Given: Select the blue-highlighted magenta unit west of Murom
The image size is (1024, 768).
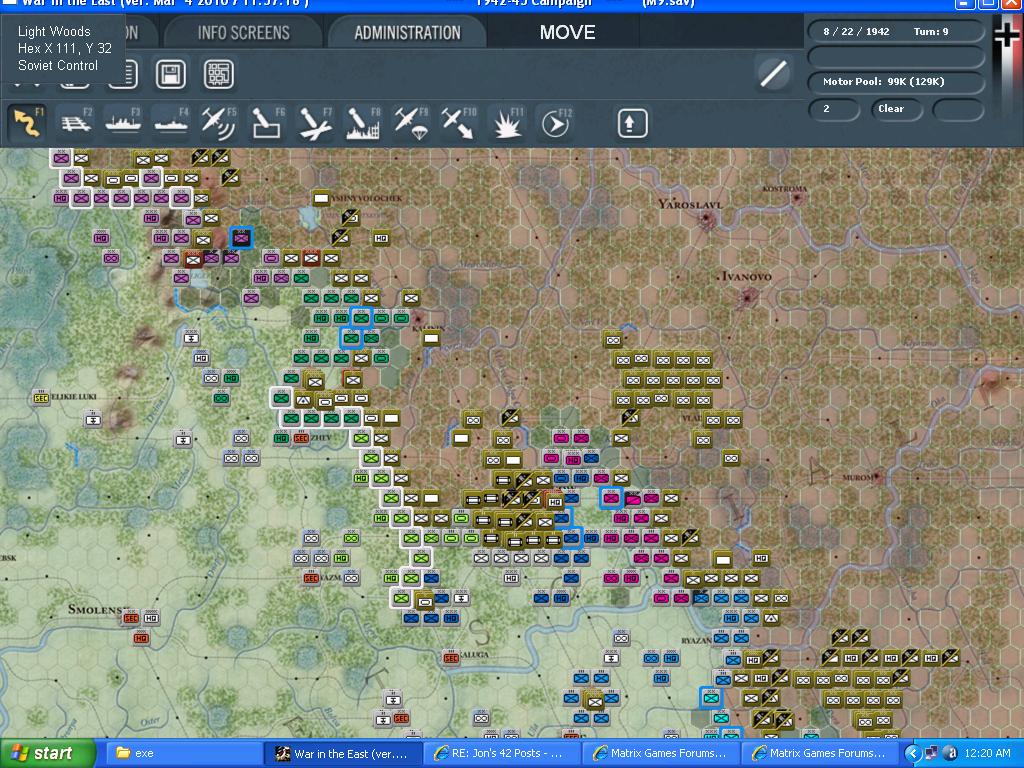Looking at the screenshot, I should point(611,498).
